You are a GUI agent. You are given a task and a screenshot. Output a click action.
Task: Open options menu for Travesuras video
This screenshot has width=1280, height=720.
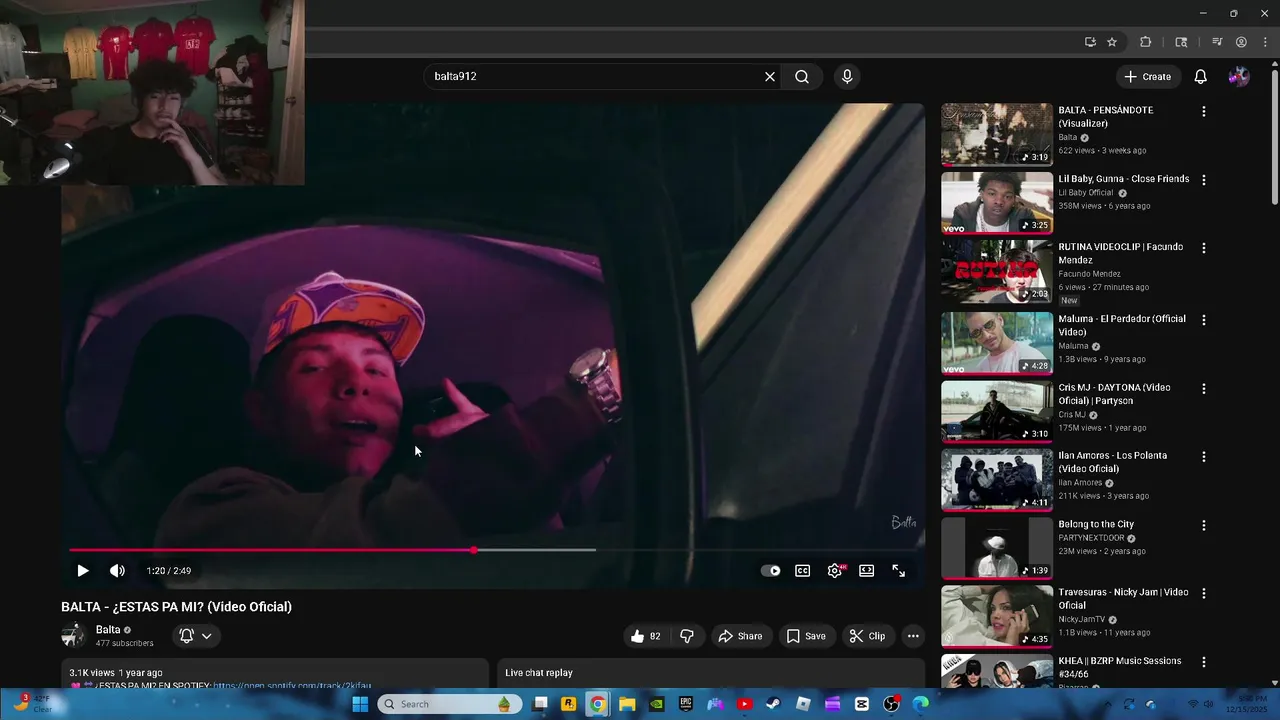(x=1204, y=593)
